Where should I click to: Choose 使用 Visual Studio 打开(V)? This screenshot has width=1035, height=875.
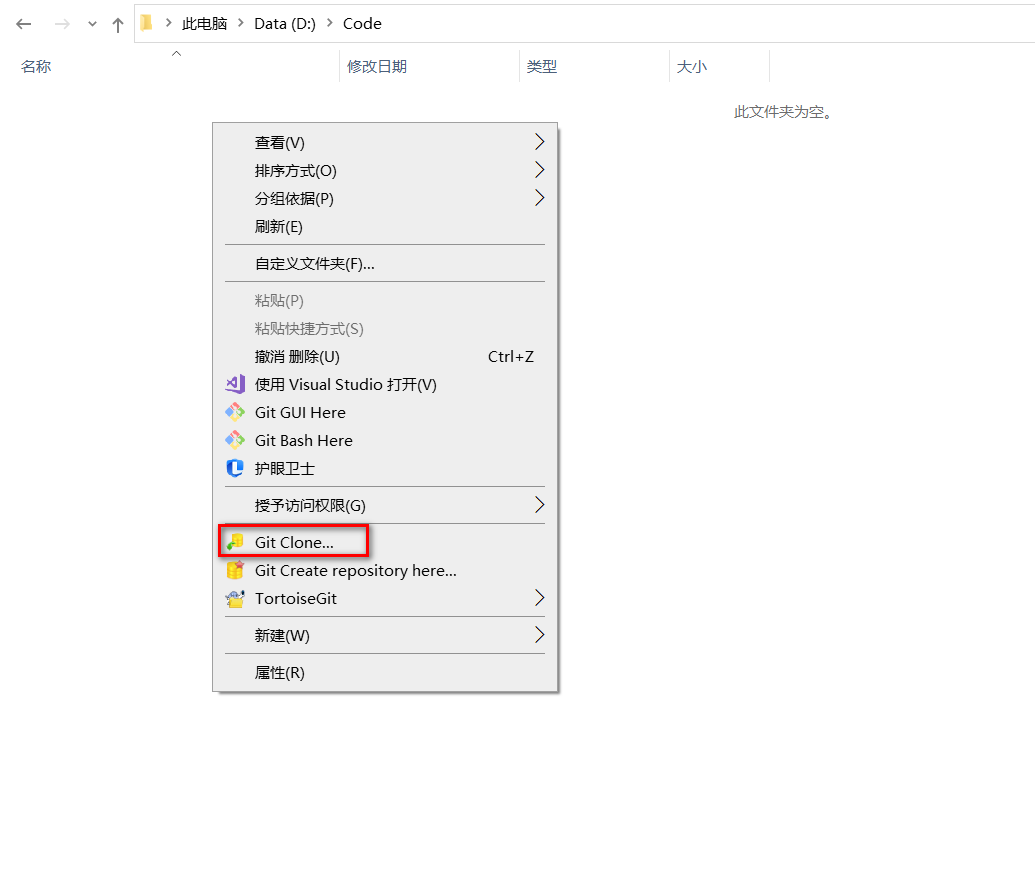point(385,385)
